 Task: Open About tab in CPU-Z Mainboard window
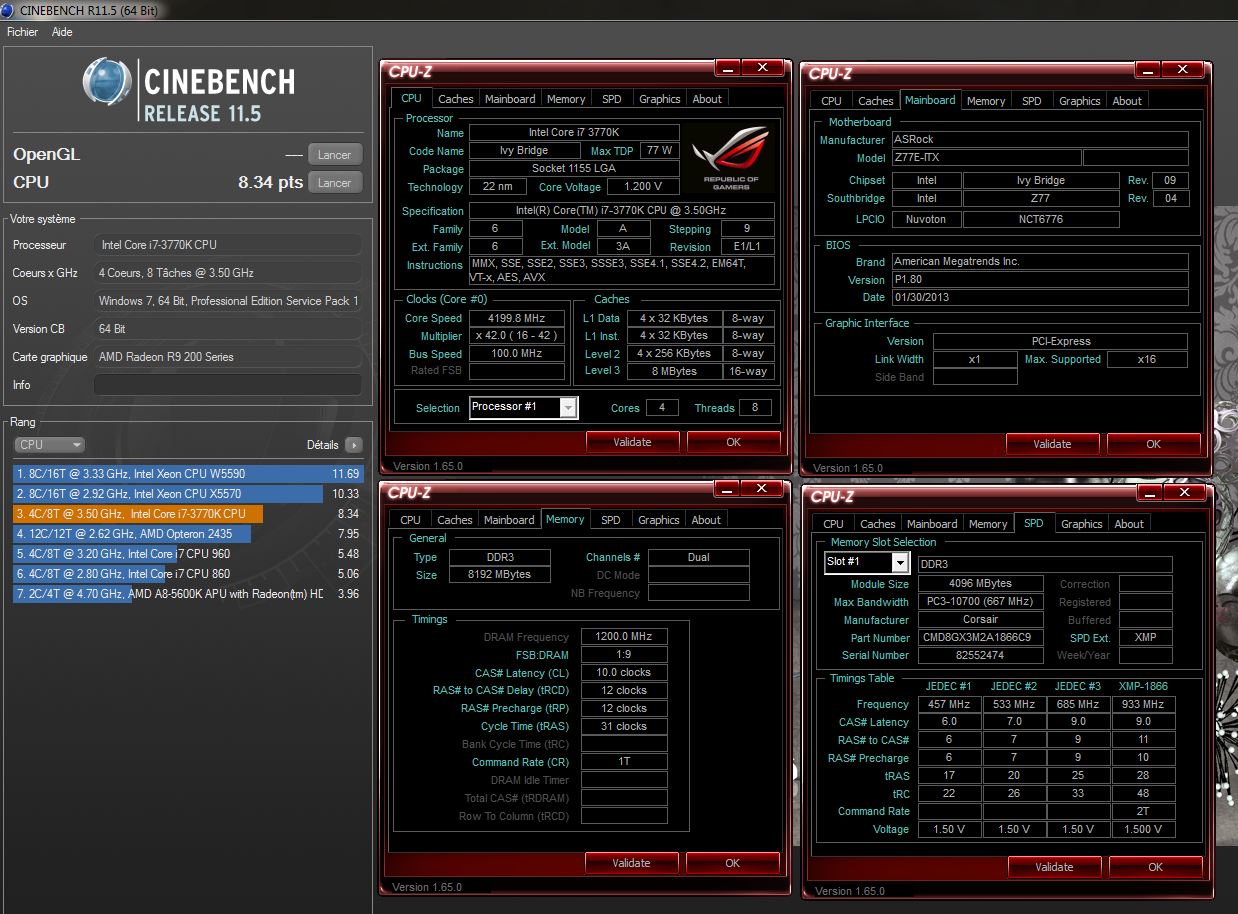tap(1127, 101)
